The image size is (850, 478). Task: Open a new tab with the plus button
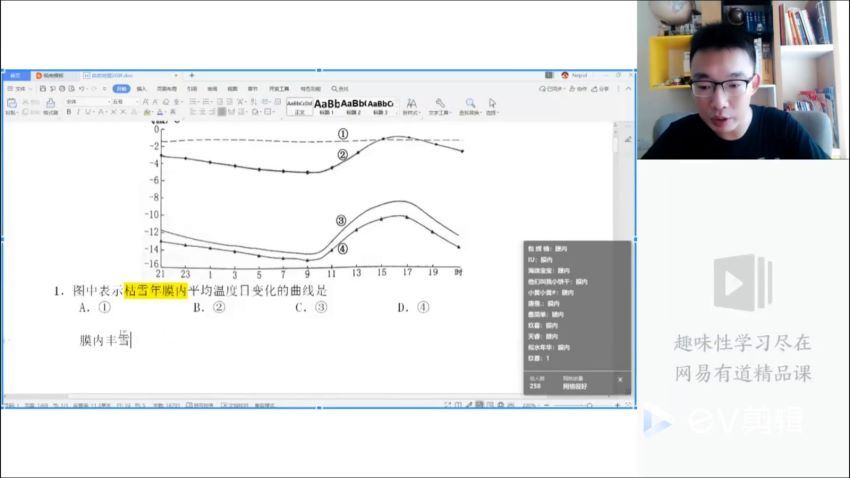click(x=191, y=75)
